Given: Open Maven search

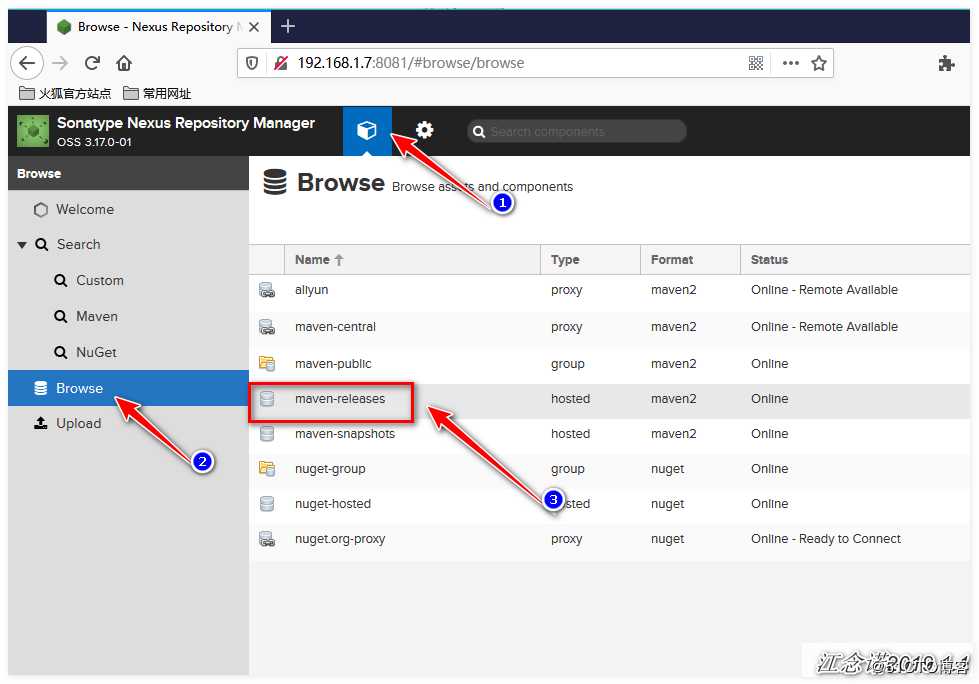Looking at the screenshot, I should click(96, 317).
